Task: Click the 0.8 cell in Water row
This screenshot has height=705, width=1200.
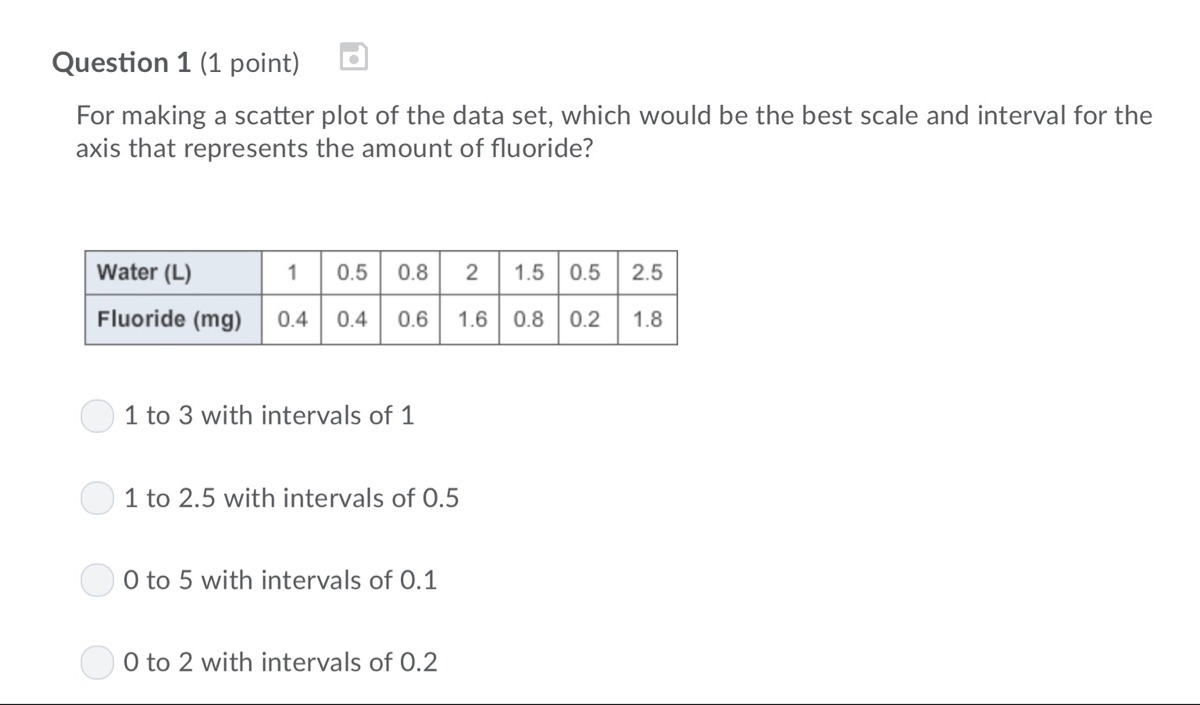Action: [411, 272]
